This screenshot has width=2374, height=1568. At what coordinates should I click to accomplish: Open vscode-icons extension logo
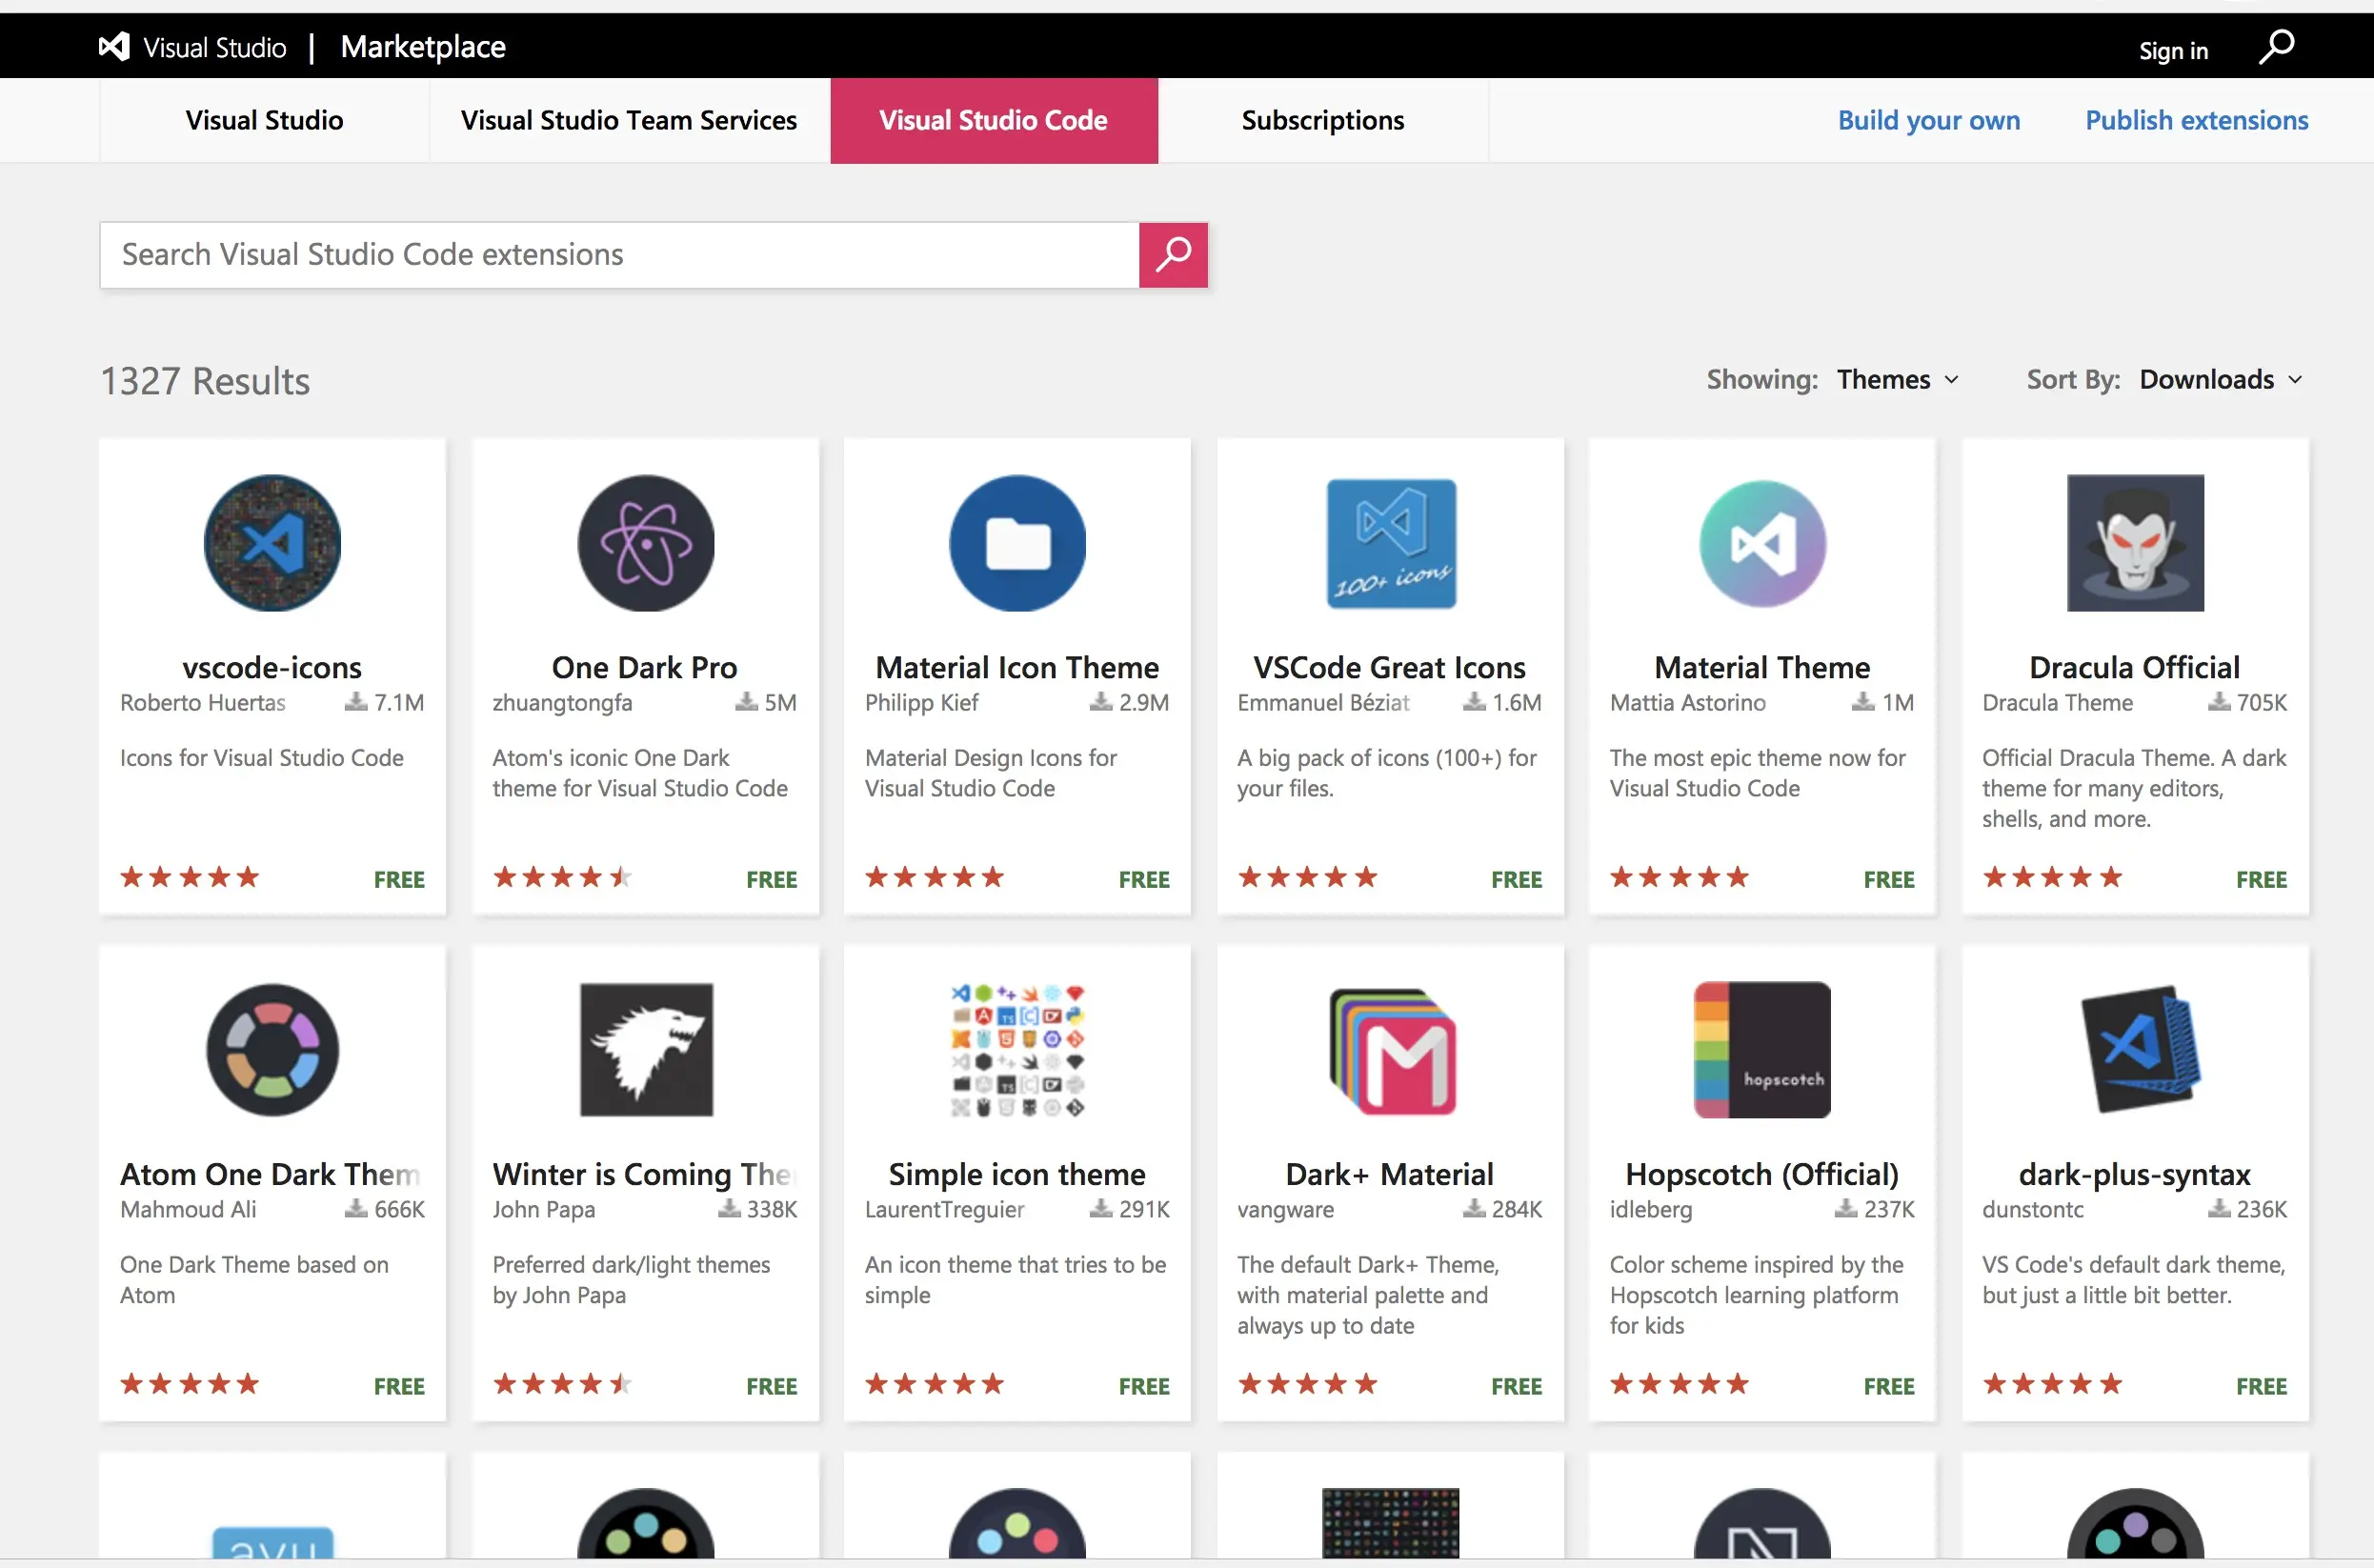(272, 543)
